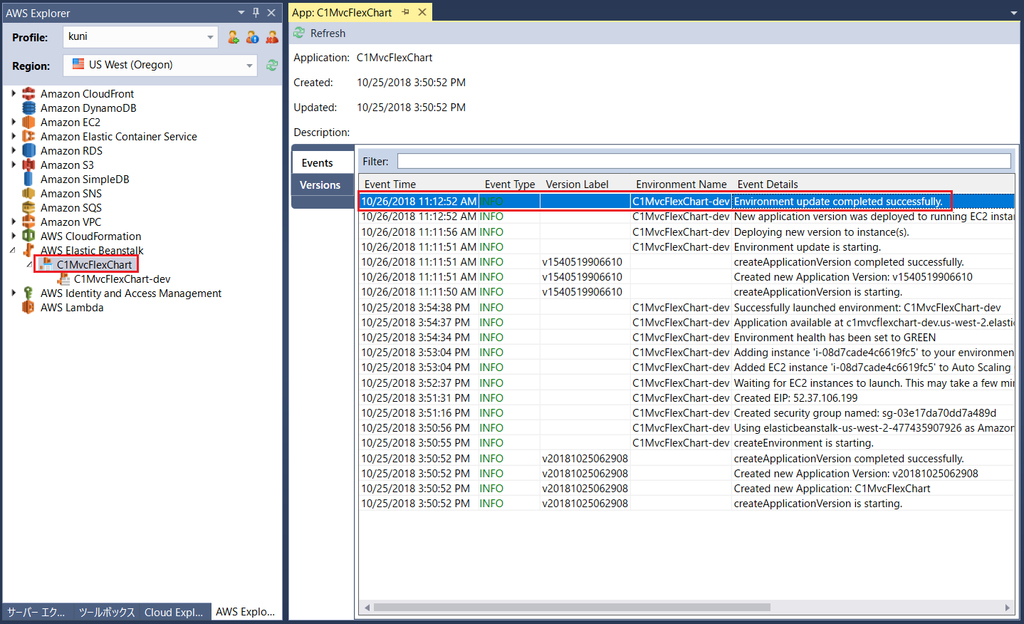
Task: Expand the Amazon VPC node
Action: click(x=13, y=222)
